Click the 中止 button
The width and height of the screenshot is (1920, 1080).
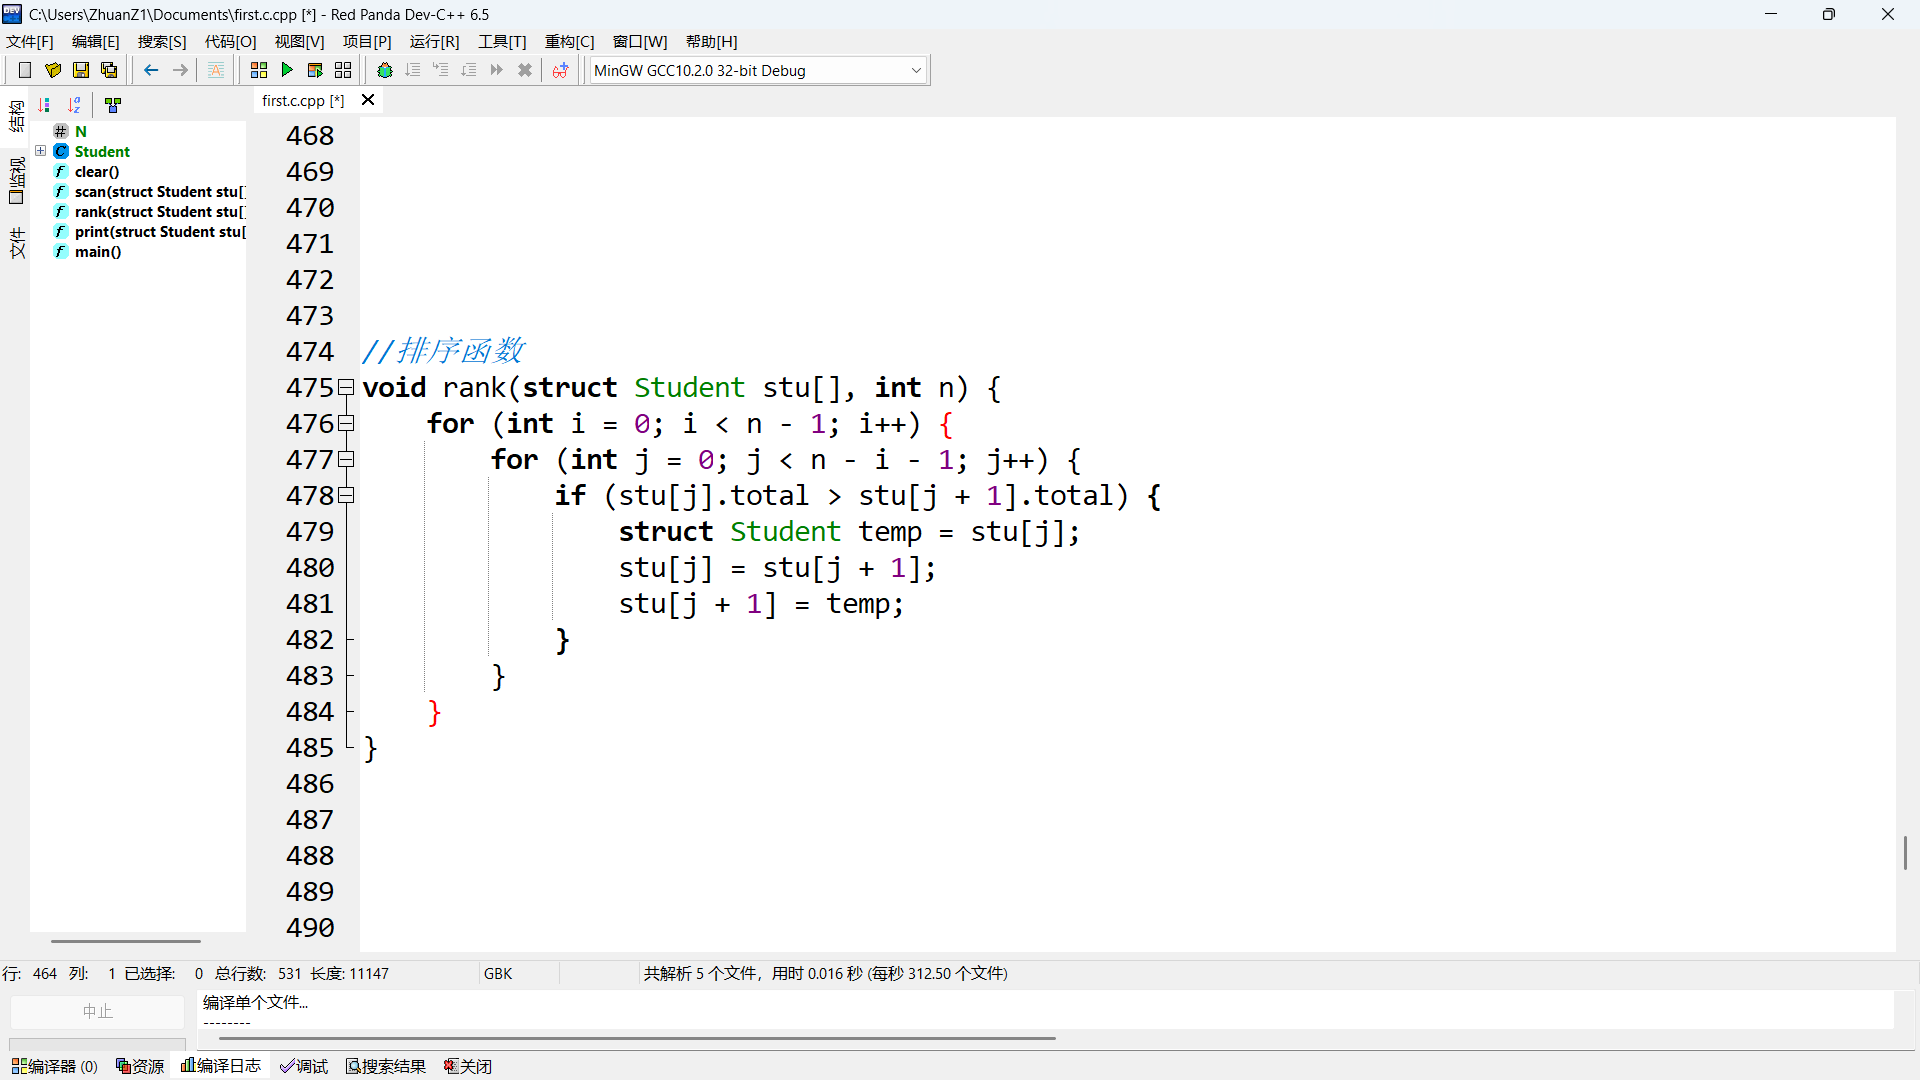97,1011
